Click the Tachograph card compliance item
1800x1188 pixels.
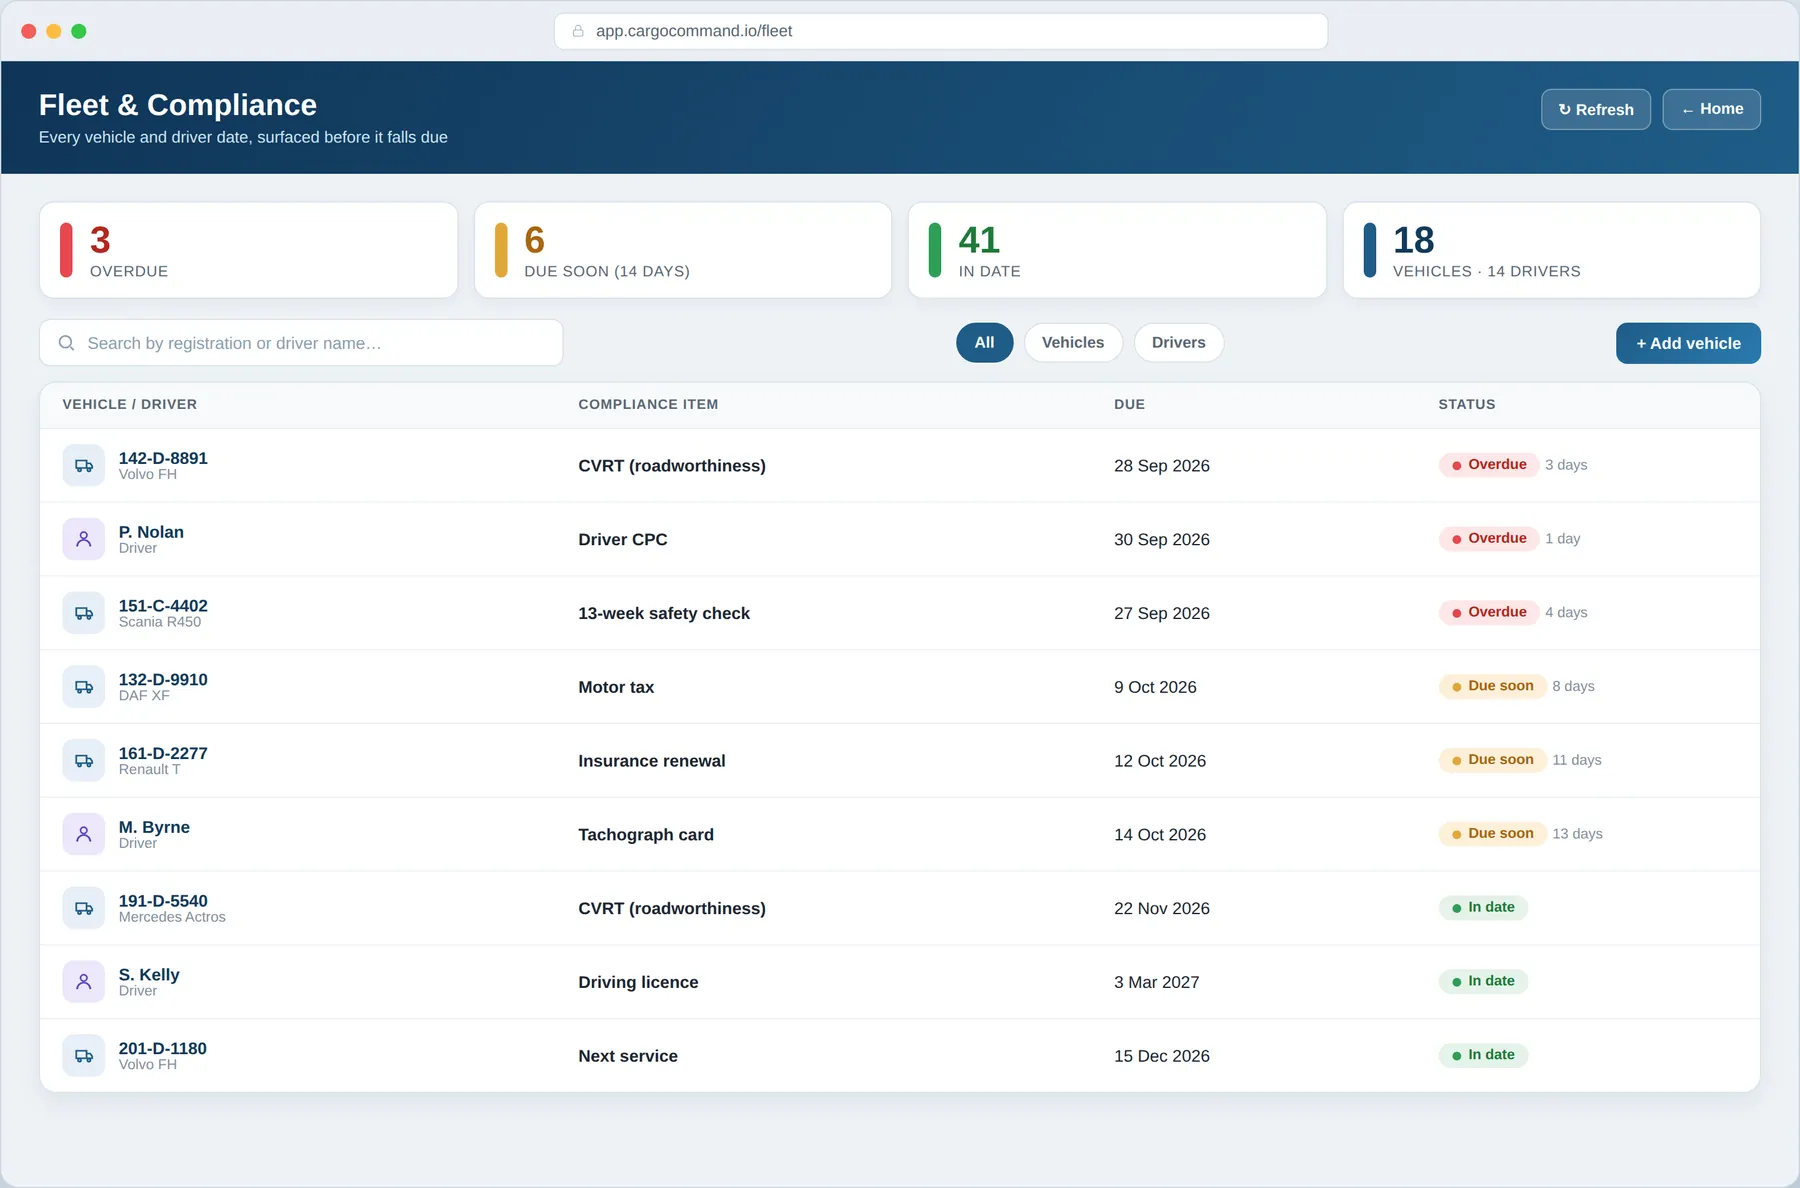pos(646,835)
